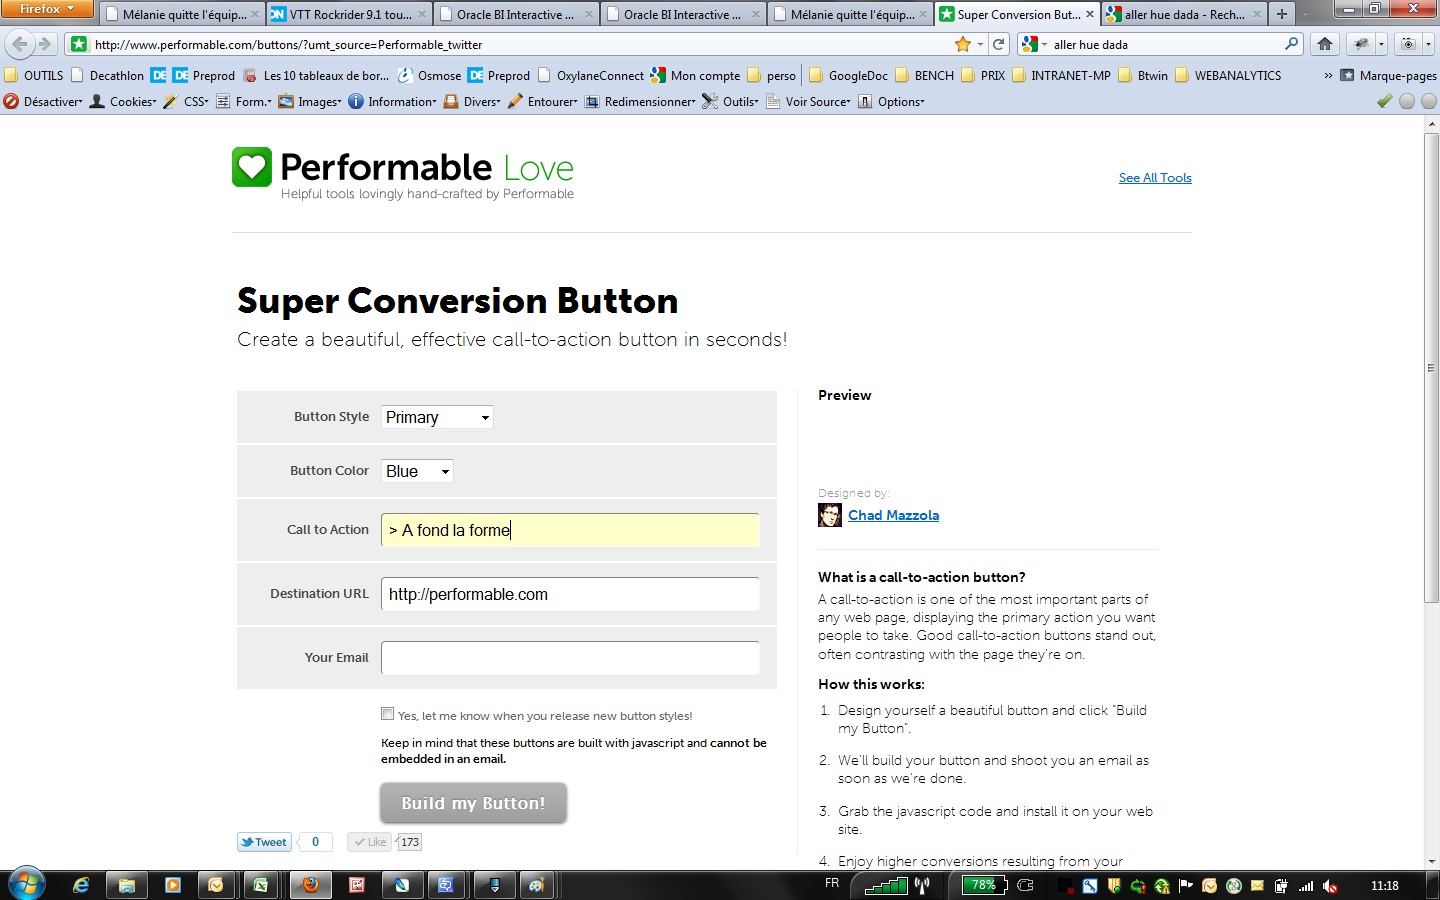Close the VTT Rockrider 9.1 tab
The width and height of the screenshot is (1440, 900).
tap(422, 14)
